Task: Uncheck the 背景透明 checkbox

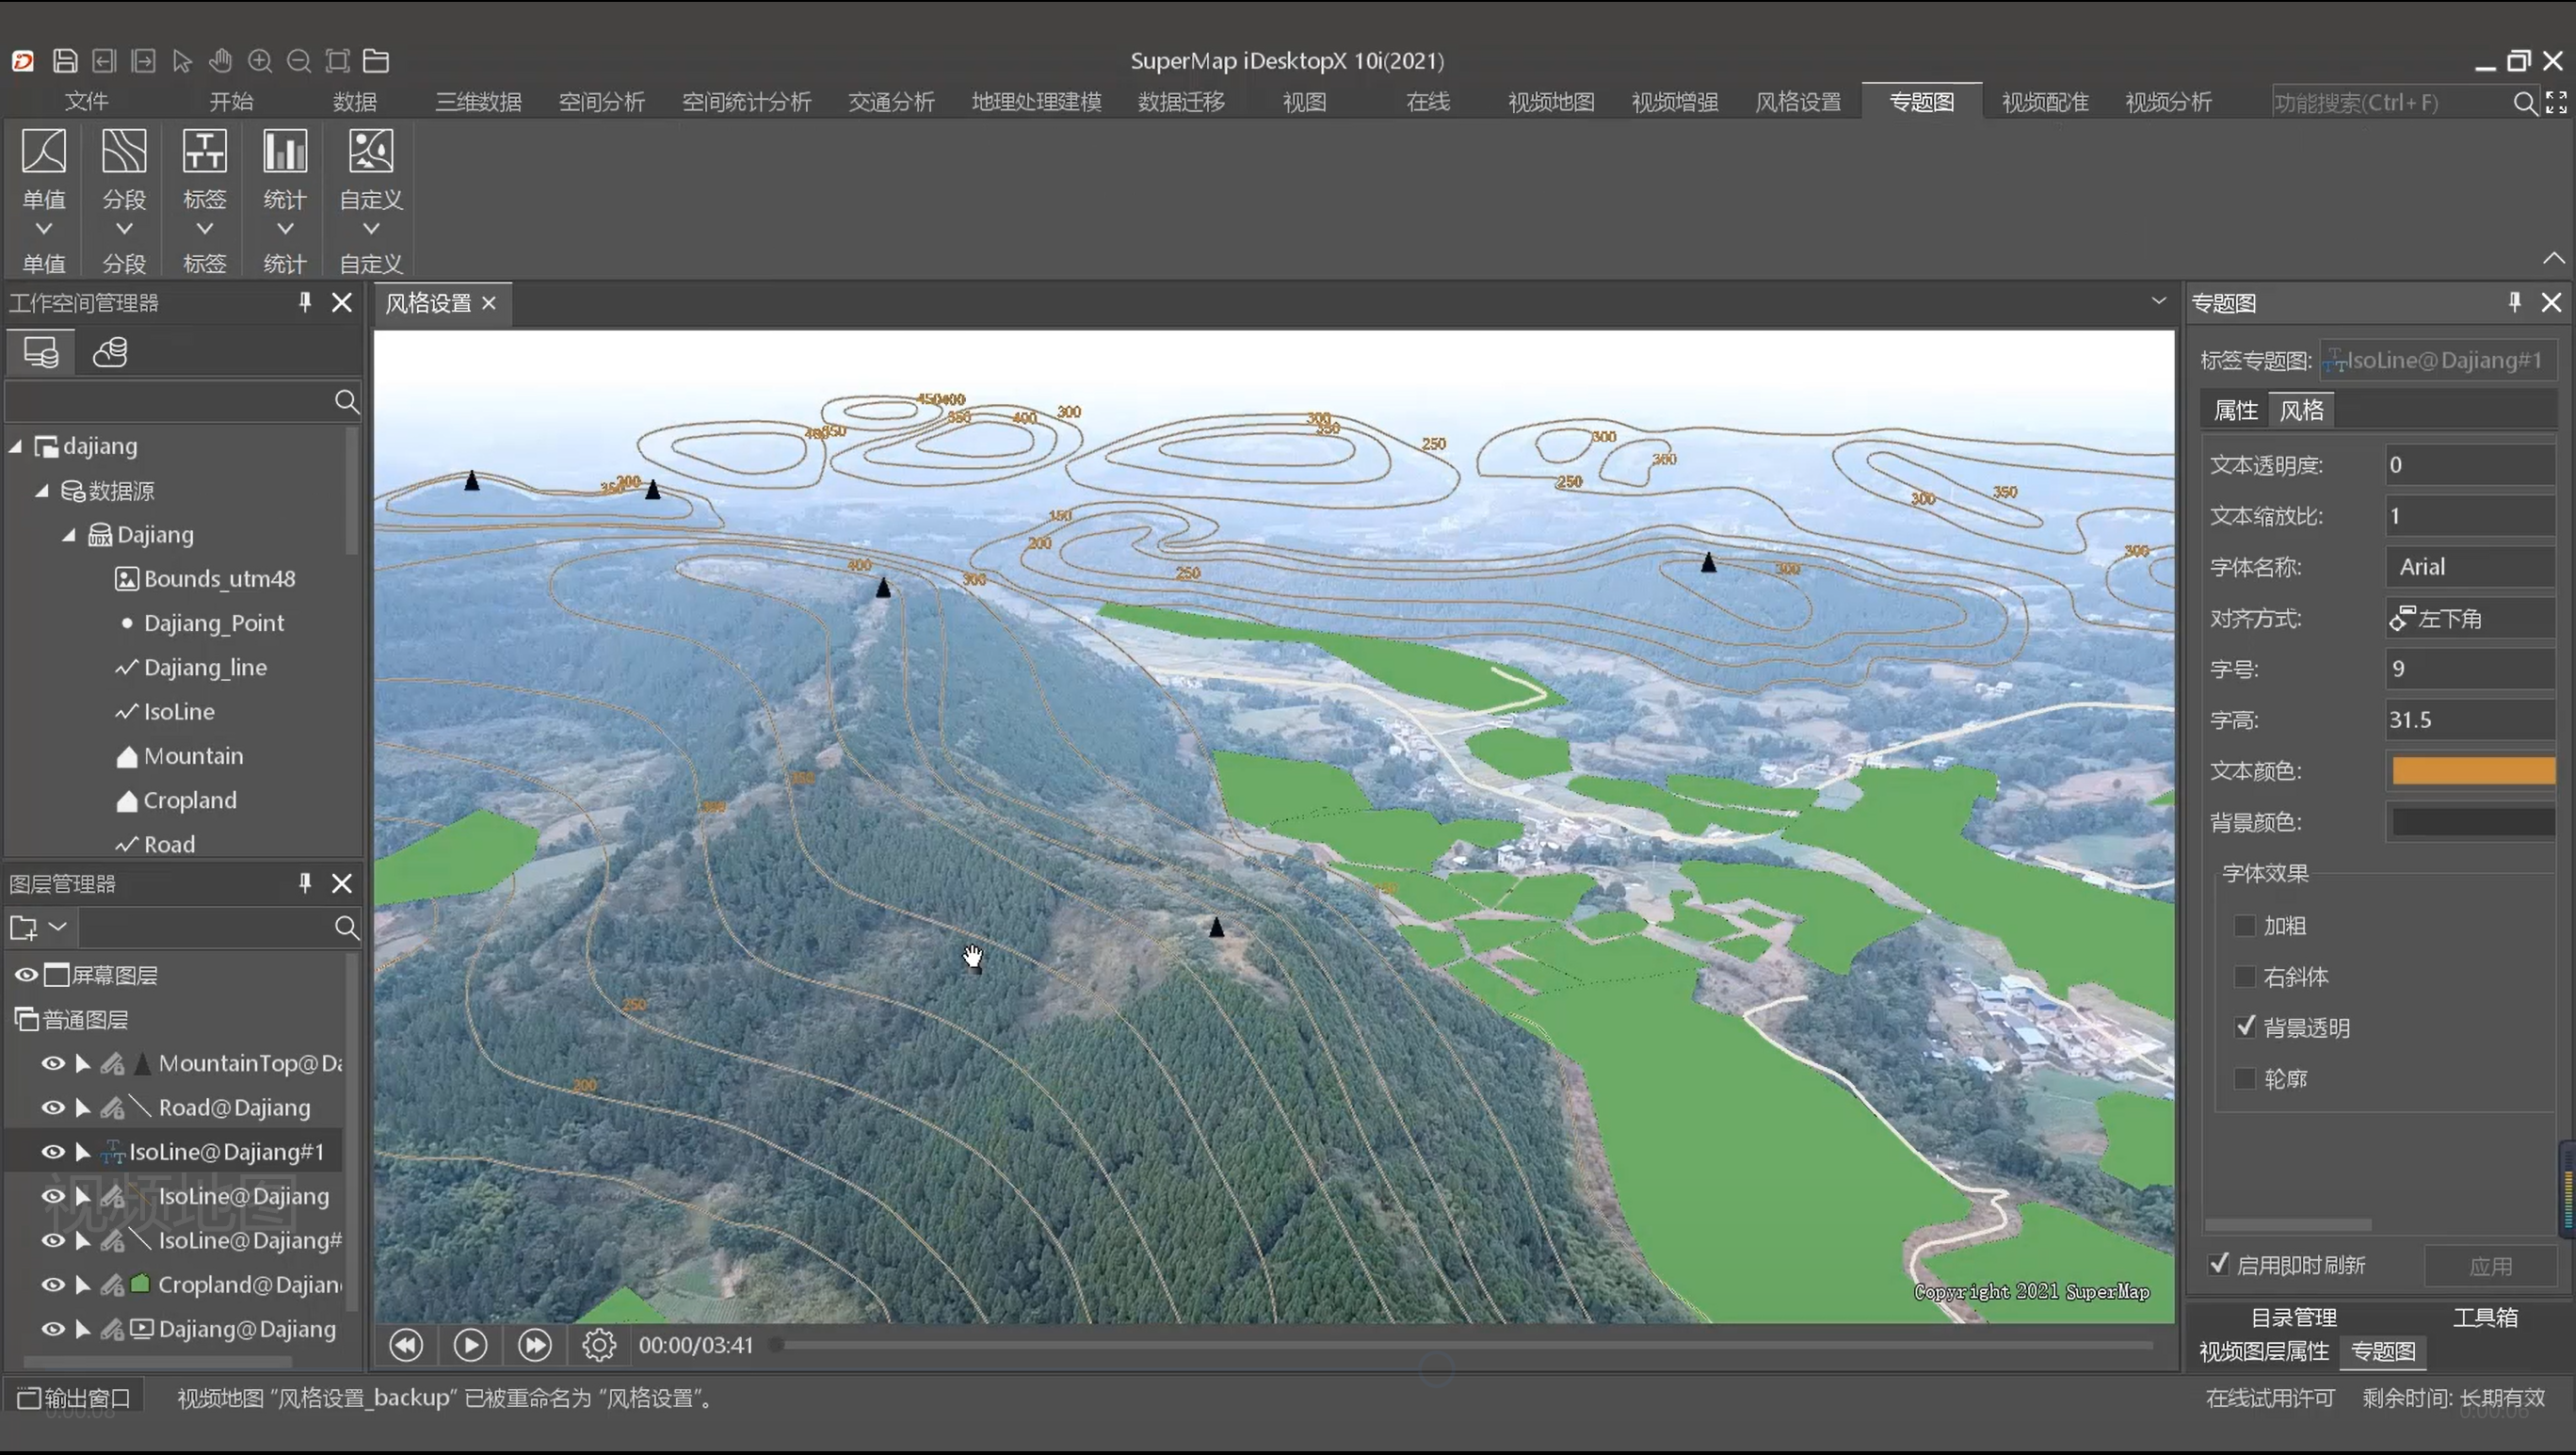Action: tap(2245, 1027)
